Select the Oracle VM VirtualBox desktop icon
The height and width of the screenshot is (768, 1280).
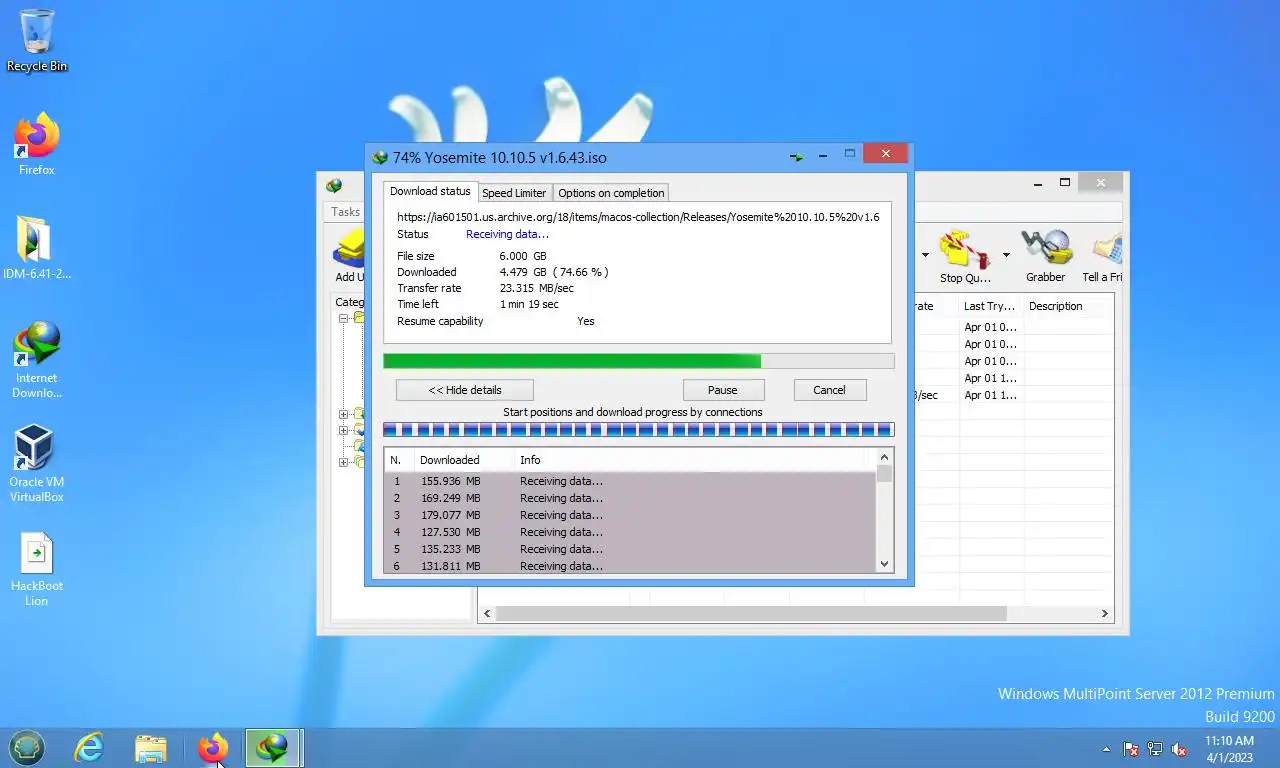(x=36, y=463)
